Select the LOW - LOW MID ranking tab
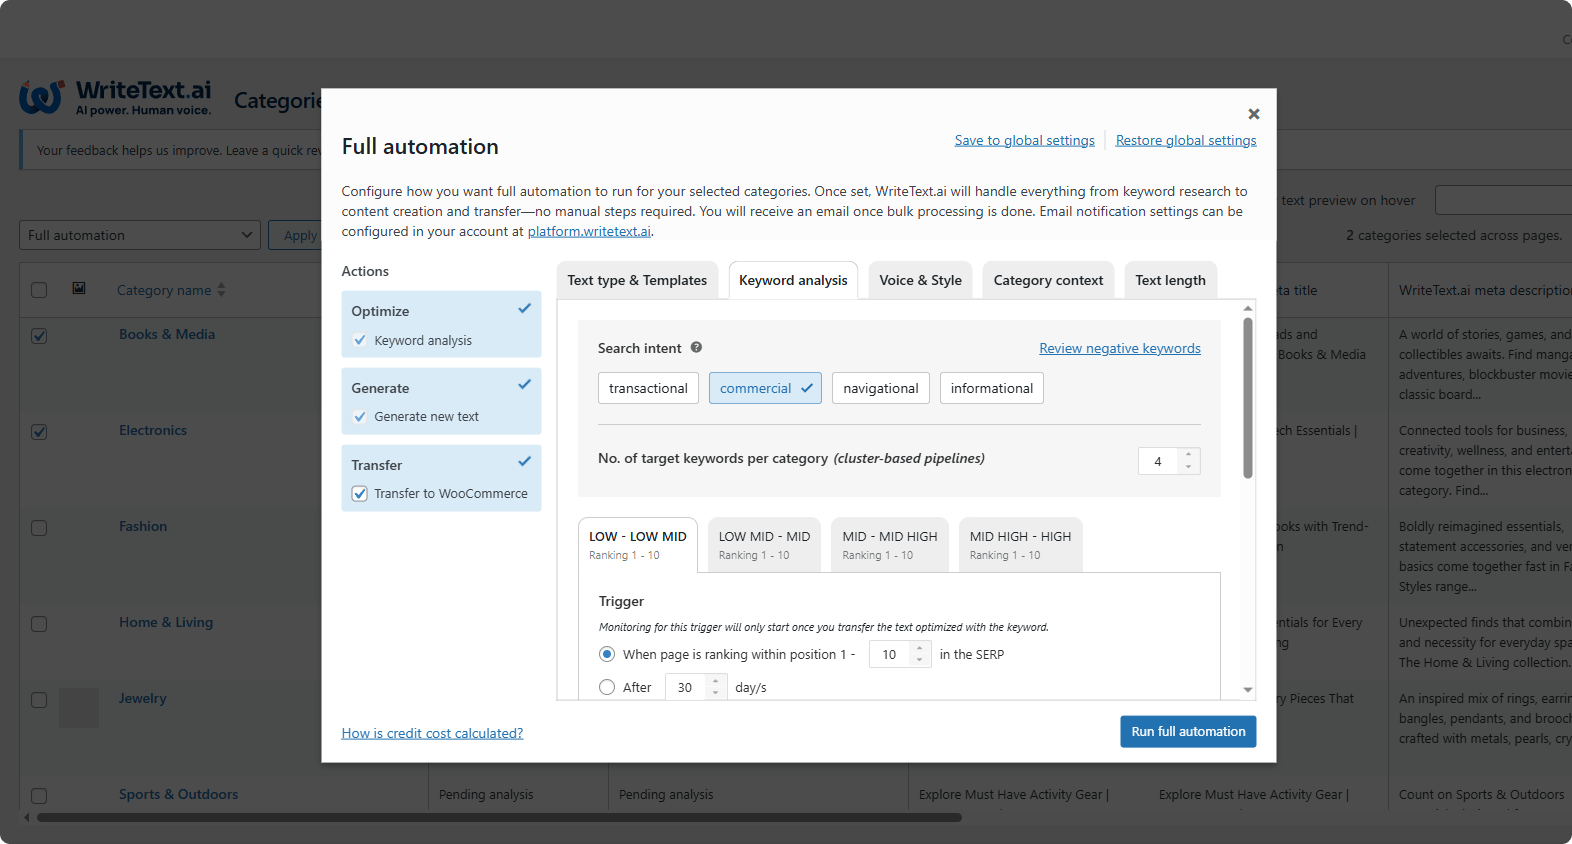Viewport: 1572px width, 844px height. tap(638, 545)
